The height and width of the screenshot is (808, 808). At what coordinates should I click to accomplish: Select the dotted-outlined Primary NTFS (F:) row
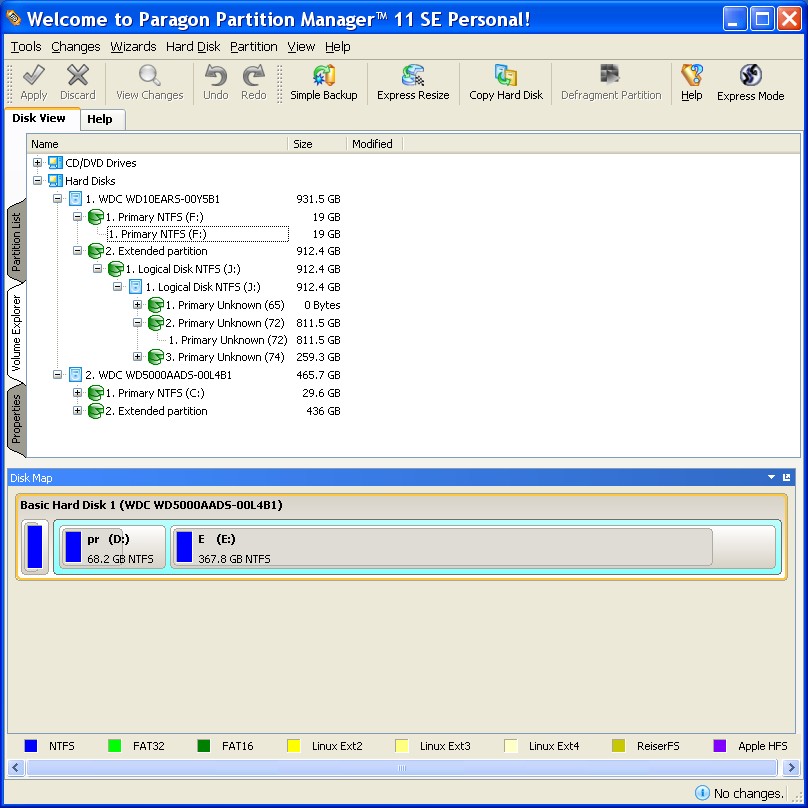[x=198, y=234]
